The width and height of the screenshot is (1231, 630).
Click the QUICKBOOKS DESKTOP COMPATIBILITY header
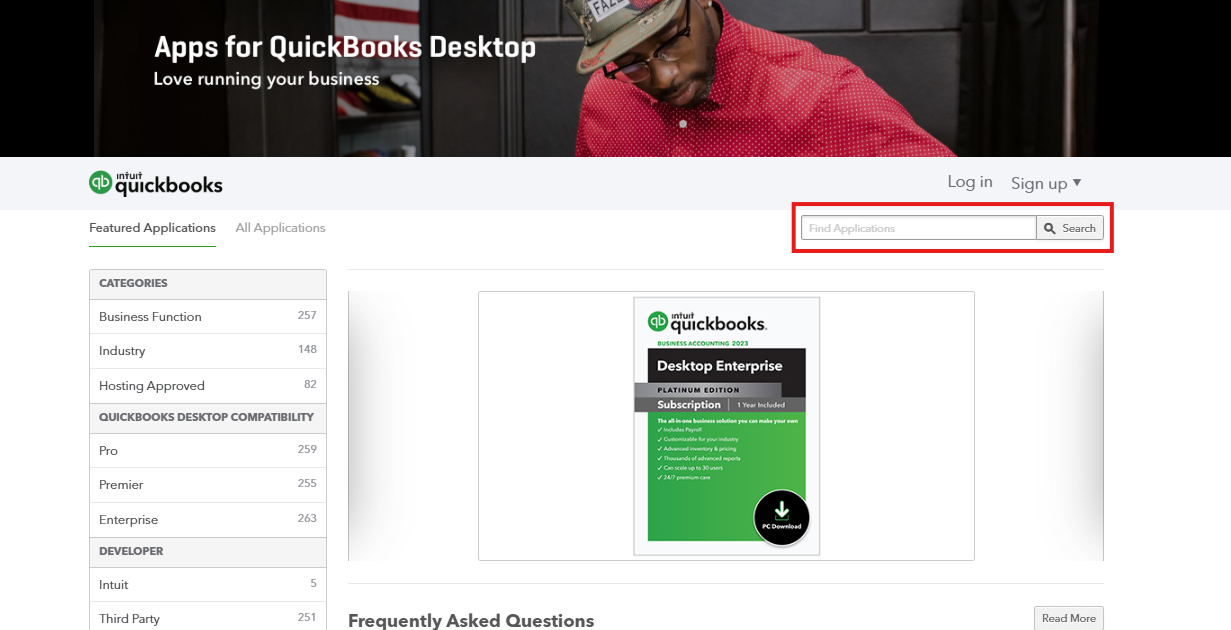tap(208, 418)
